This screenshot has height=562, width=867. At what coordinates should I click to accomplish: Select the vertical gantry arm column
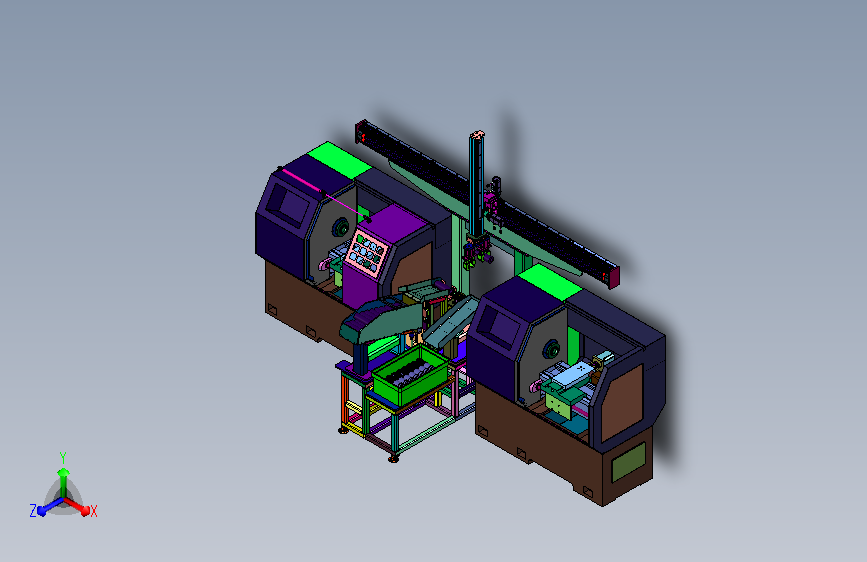[x=476, y=185]
